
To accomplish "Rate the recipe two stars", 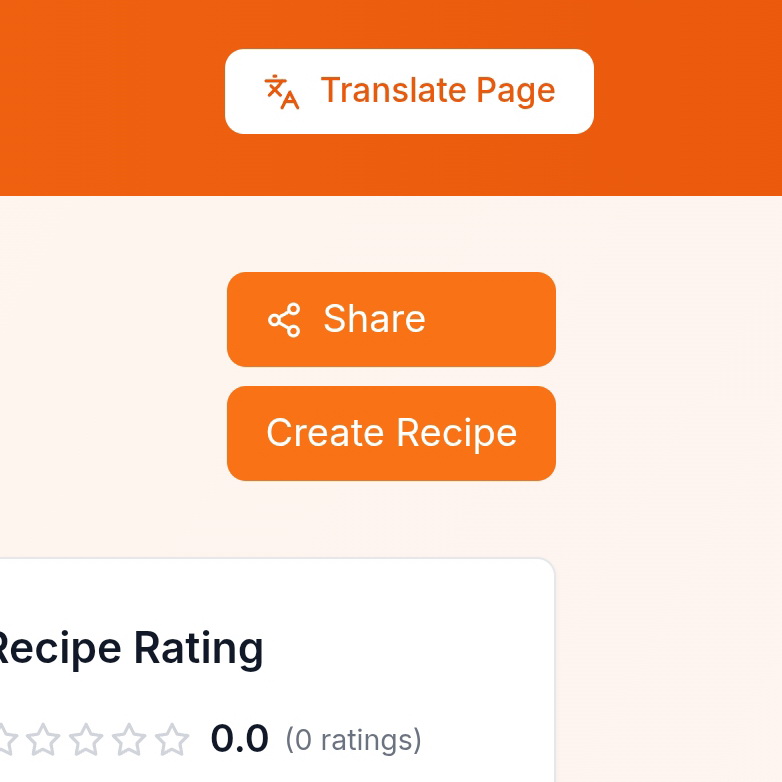I will click(x=44, y=740).
